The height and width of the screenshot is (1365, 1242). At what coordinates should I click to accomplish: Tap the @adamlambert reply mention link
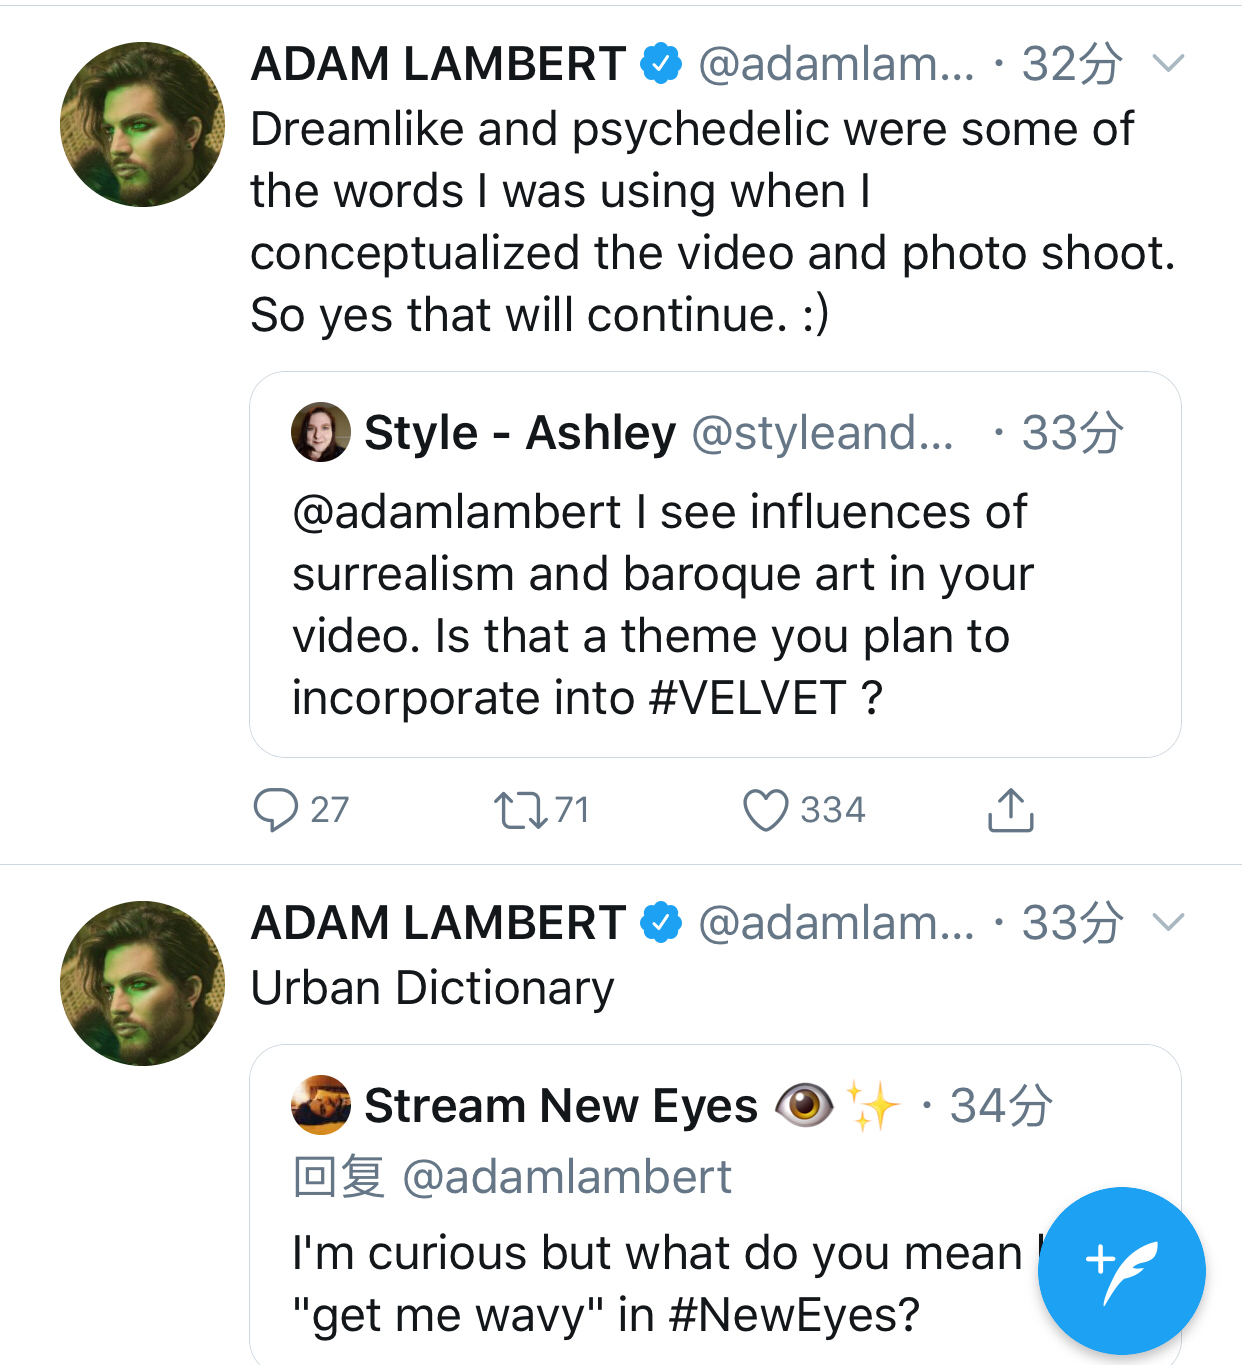tap(566, 1177)
